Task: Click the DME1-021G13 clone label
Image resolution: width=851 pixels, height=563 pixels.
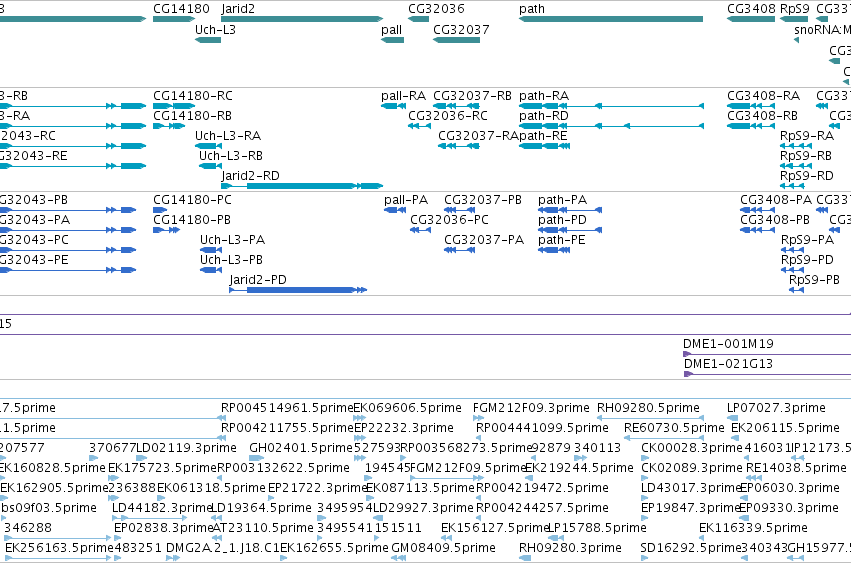Action: click(x=728, y=363)
